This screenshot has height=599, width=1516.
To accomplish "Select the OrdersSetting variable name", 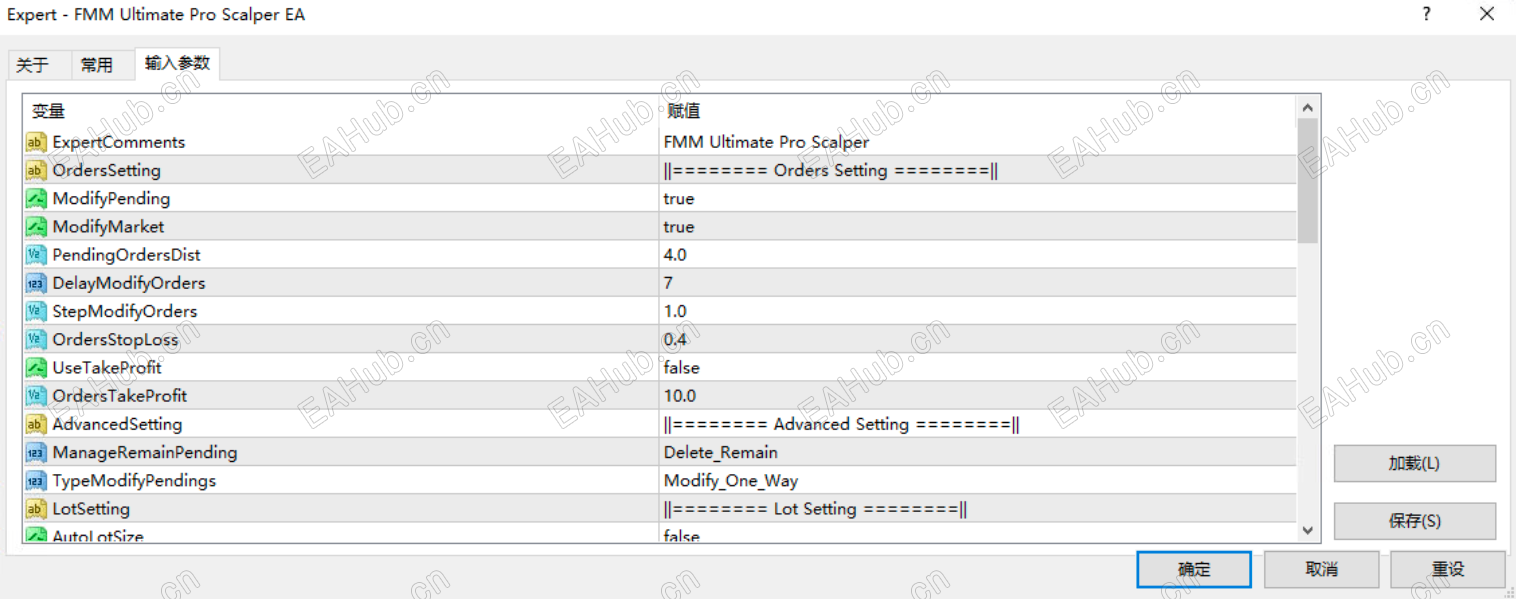I will [x=106, y=170].
